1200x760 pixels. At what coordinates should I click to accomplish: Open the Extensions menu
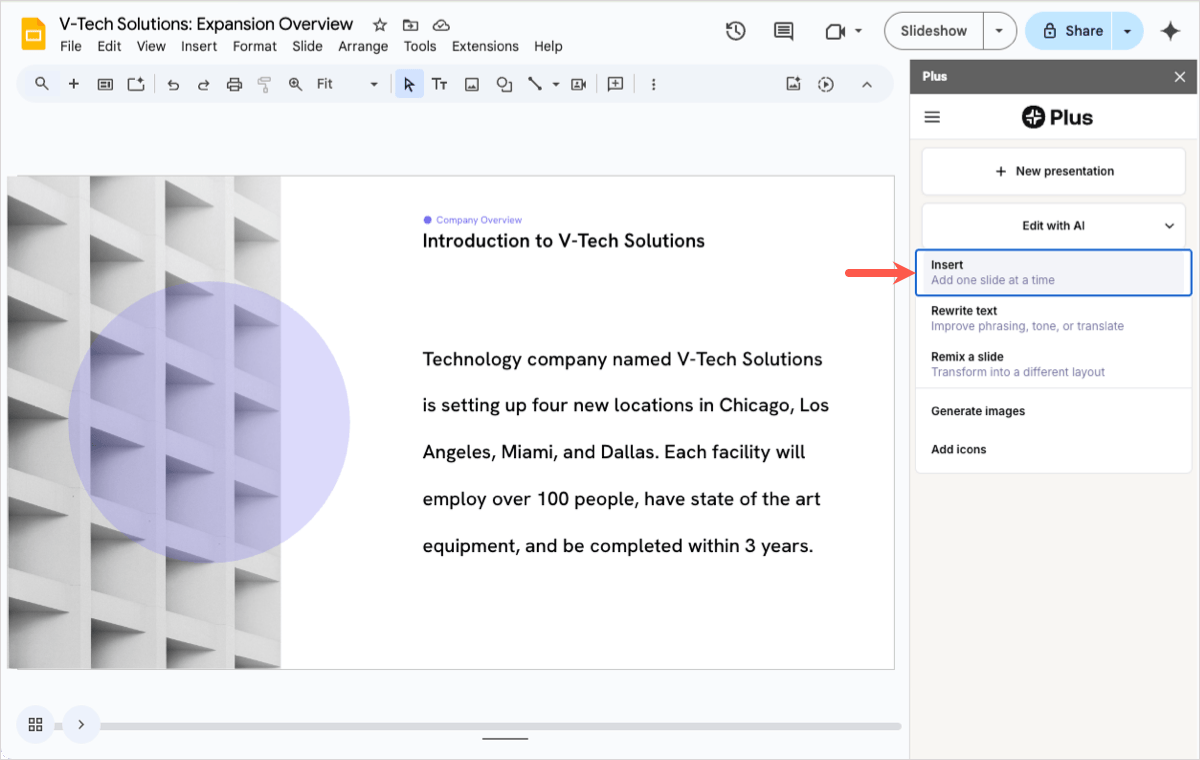[x=485, y=46]
